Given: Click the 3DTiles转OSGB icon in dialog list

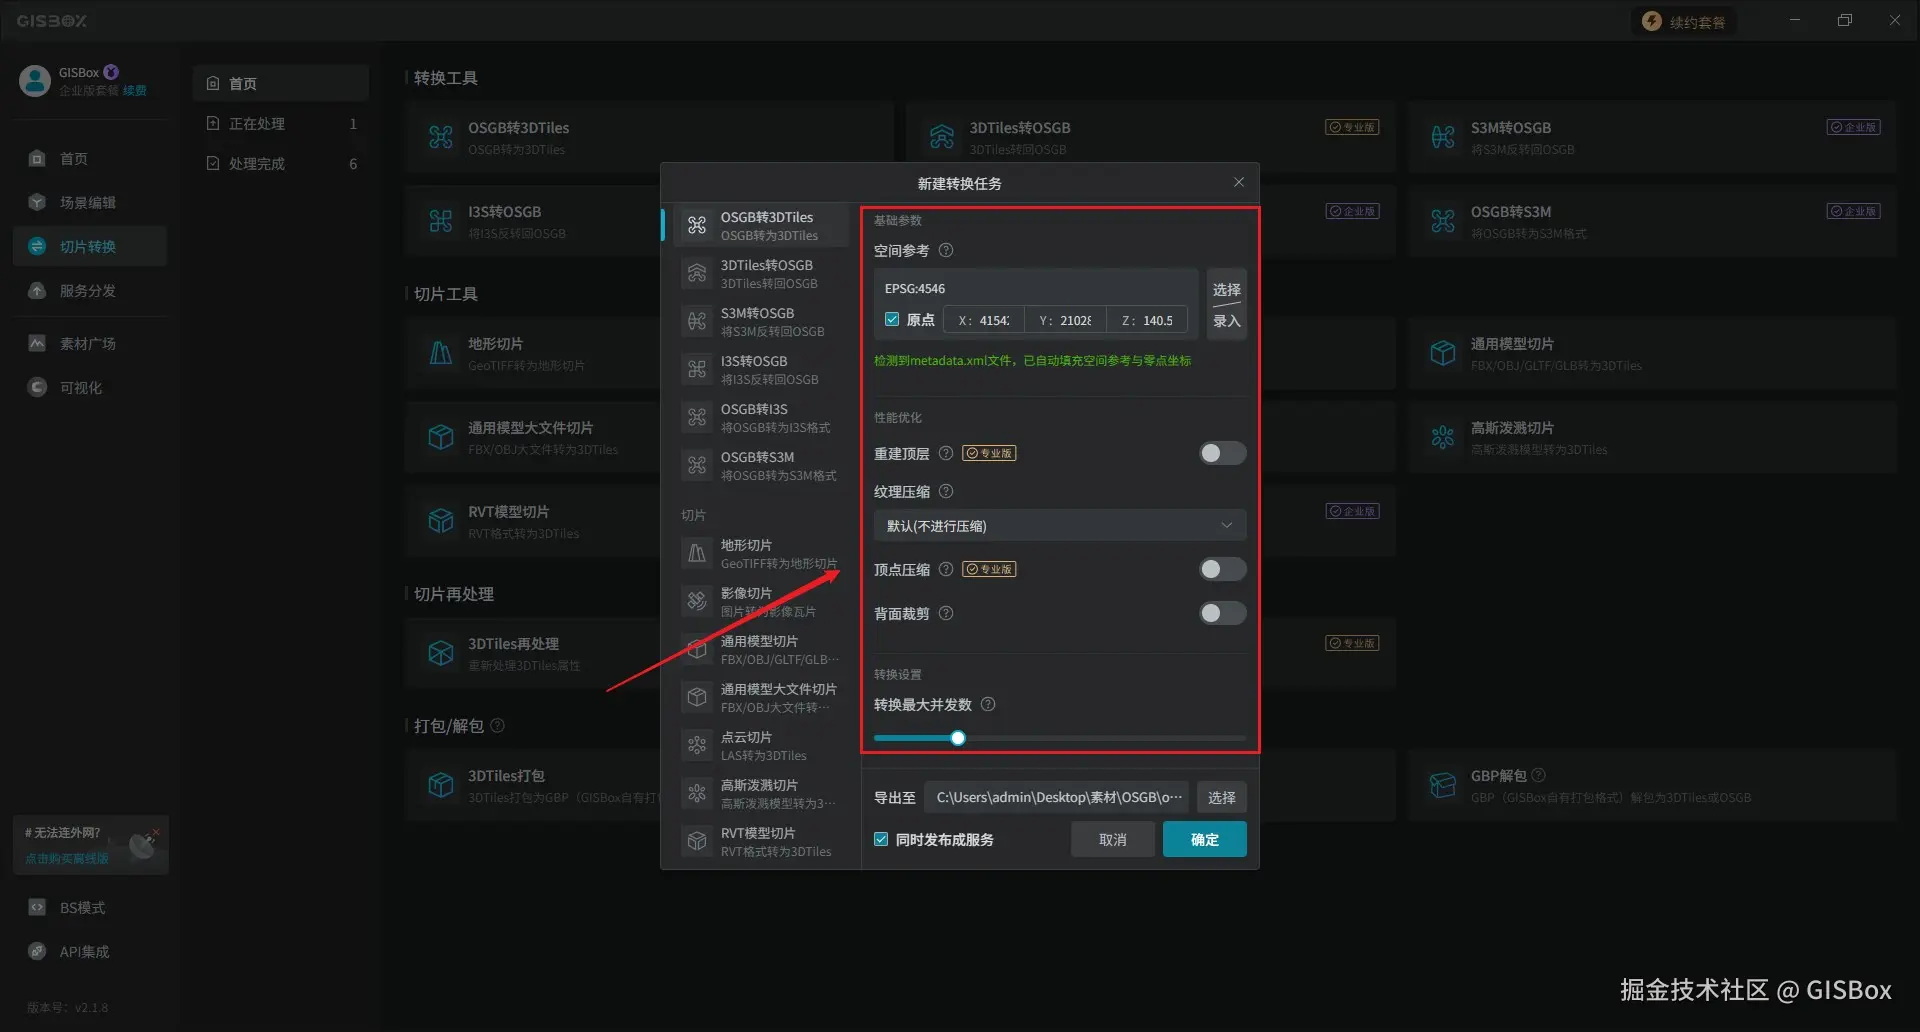Looking at the screenshot, I should [x=697, y=274].
